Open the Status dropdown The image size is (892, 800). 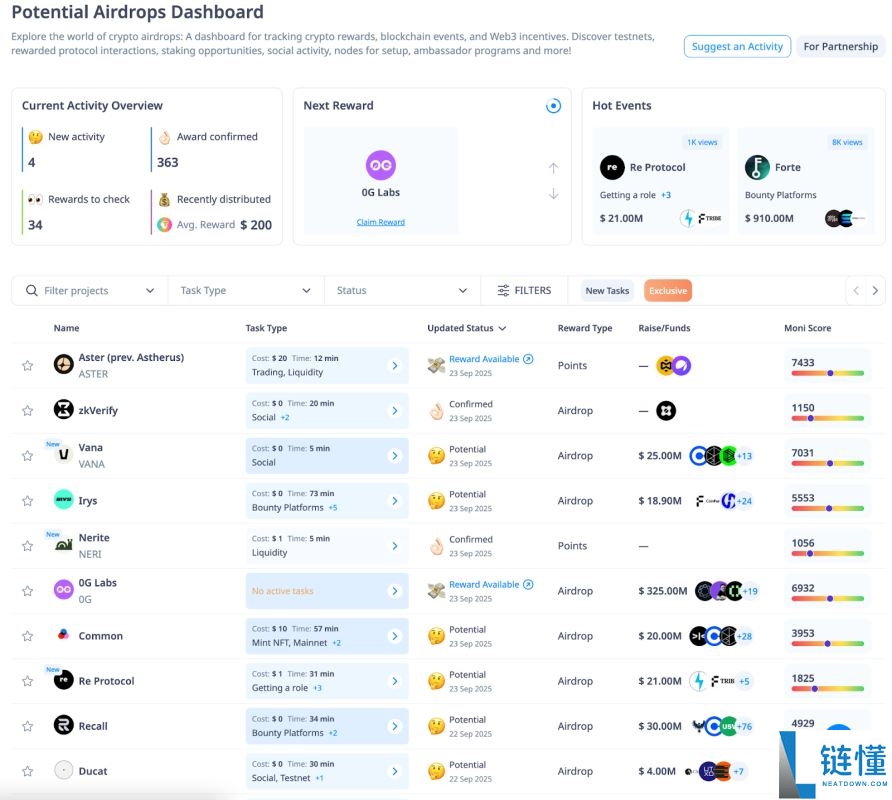[402, 290]
